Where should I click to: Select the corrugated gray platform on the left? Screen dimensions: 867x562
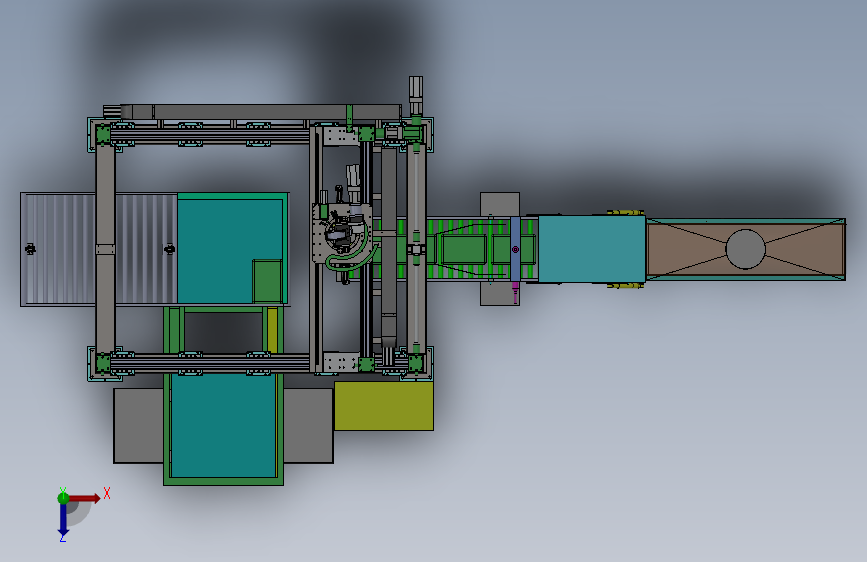[98, 249]
